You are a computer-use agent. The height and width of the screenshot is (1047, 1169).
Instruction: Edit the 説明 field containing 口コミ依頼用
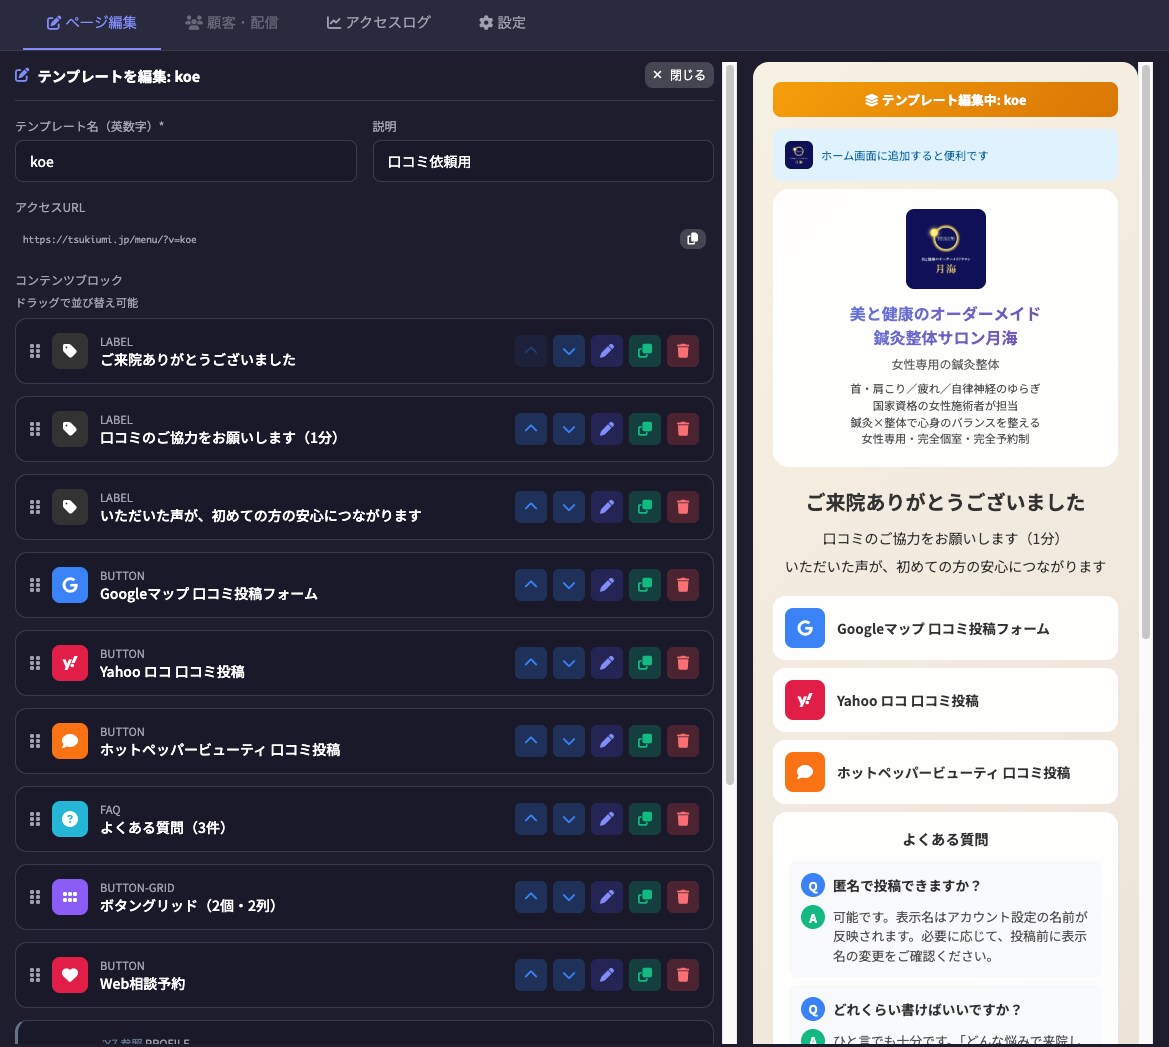pyautogui.click(x=543, y=161)
